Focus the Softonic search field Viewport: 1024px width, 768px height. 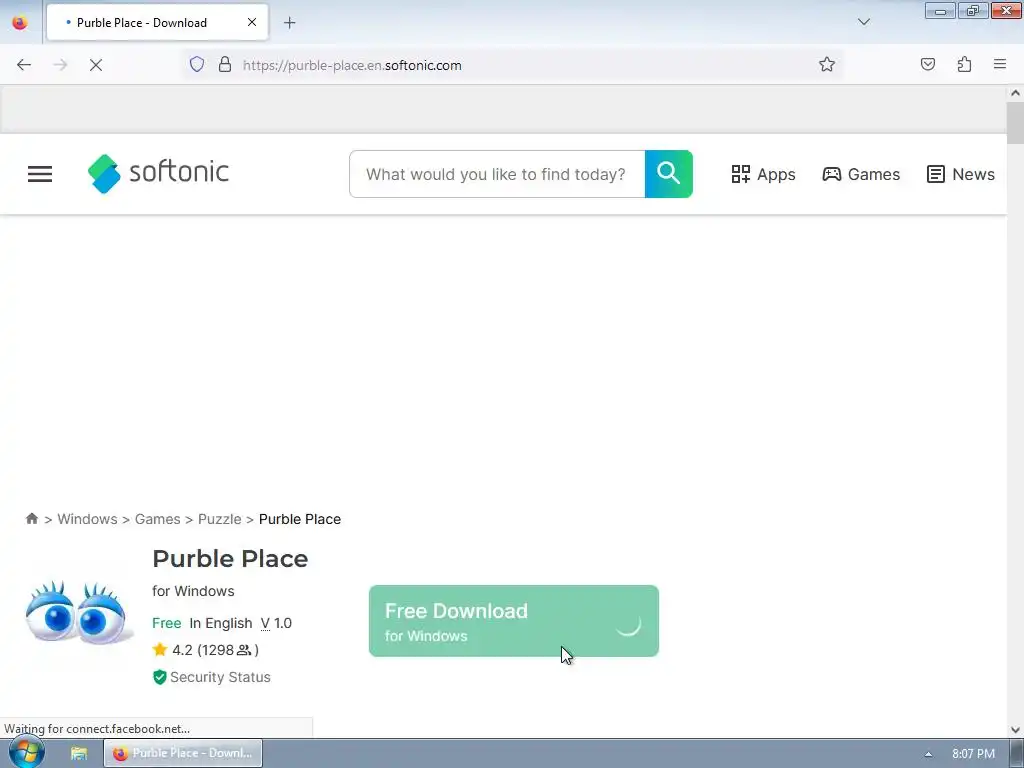497,174
